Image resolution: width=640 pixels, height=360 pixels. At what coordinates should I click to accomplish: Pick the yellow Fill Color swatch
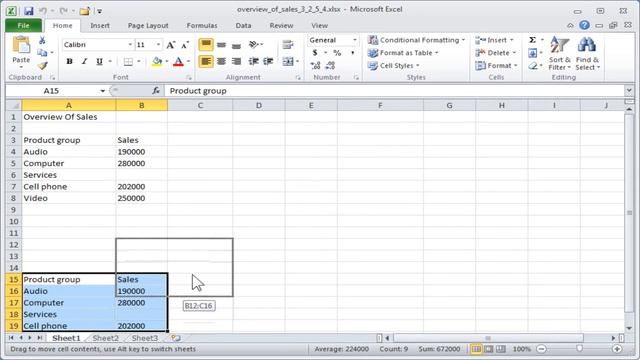tap(157, 62)
